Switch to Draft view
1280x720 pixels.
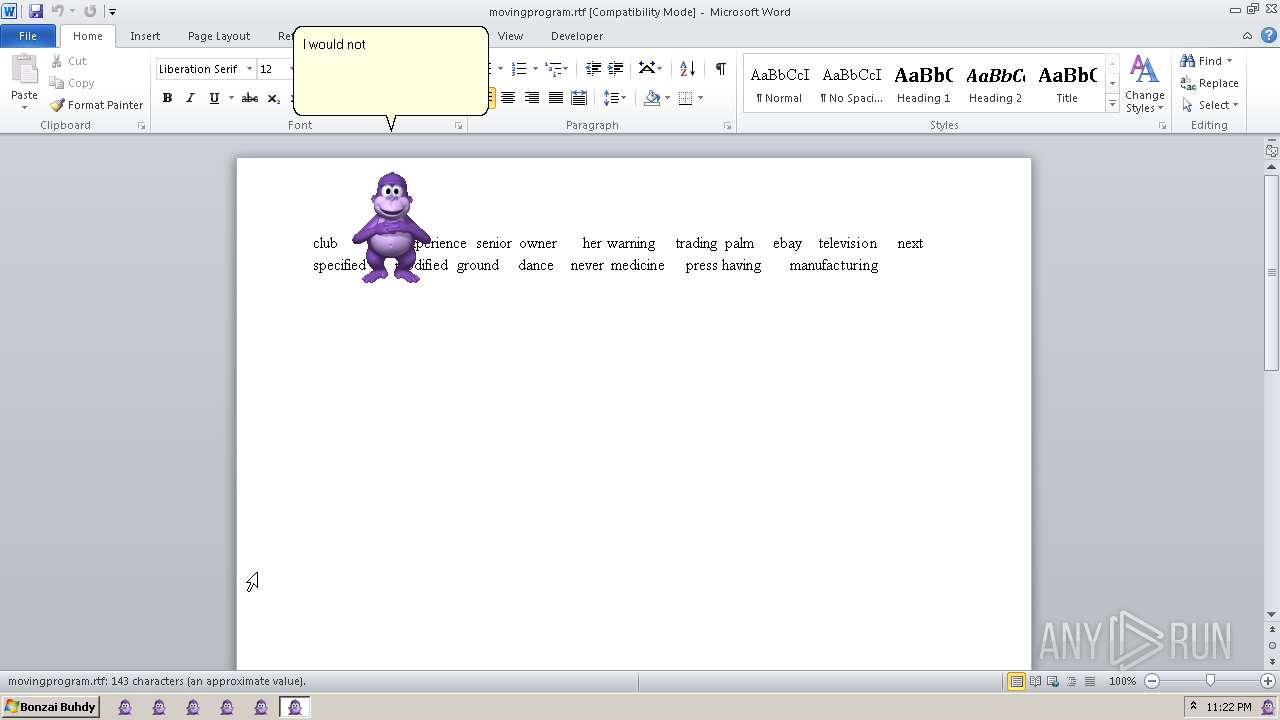pos(1089,681)
